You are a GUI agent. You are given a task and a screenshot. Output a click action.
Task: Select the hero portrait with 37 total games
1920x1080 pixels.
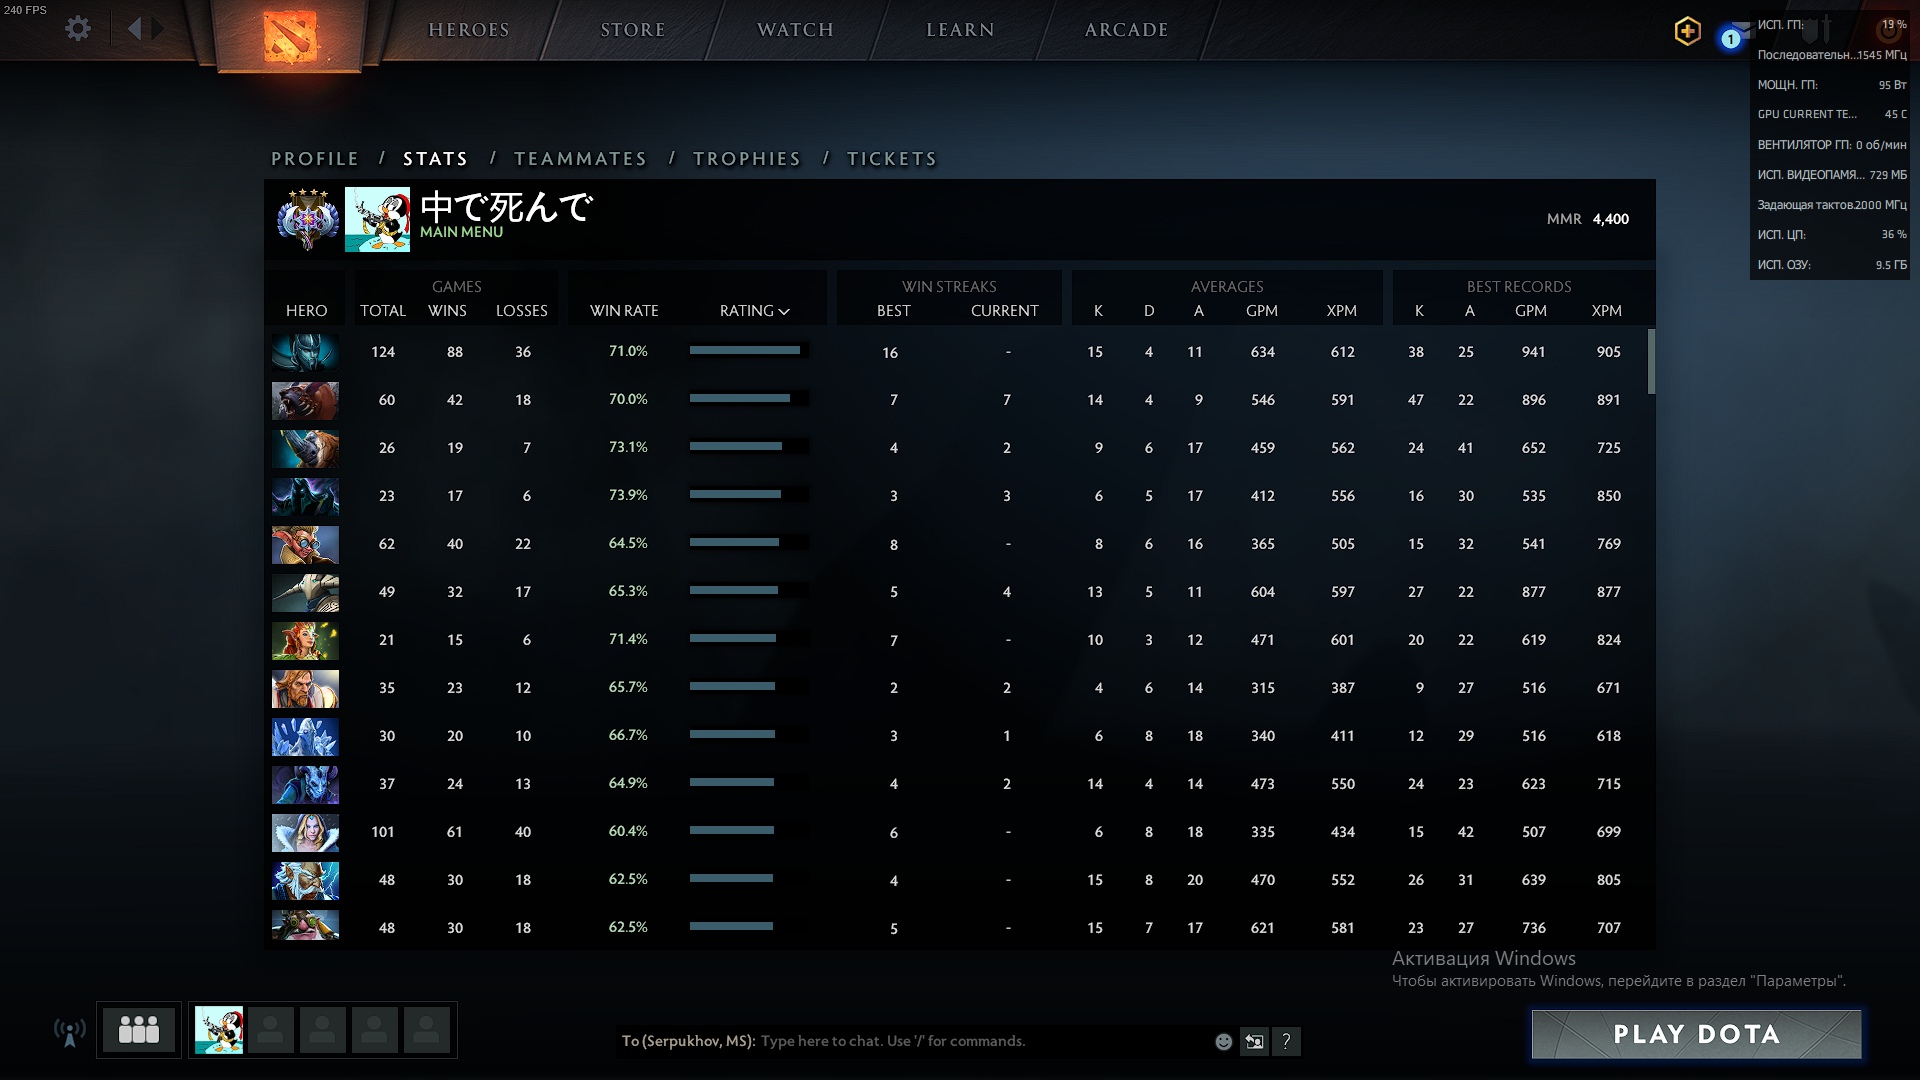pos(305,784)
